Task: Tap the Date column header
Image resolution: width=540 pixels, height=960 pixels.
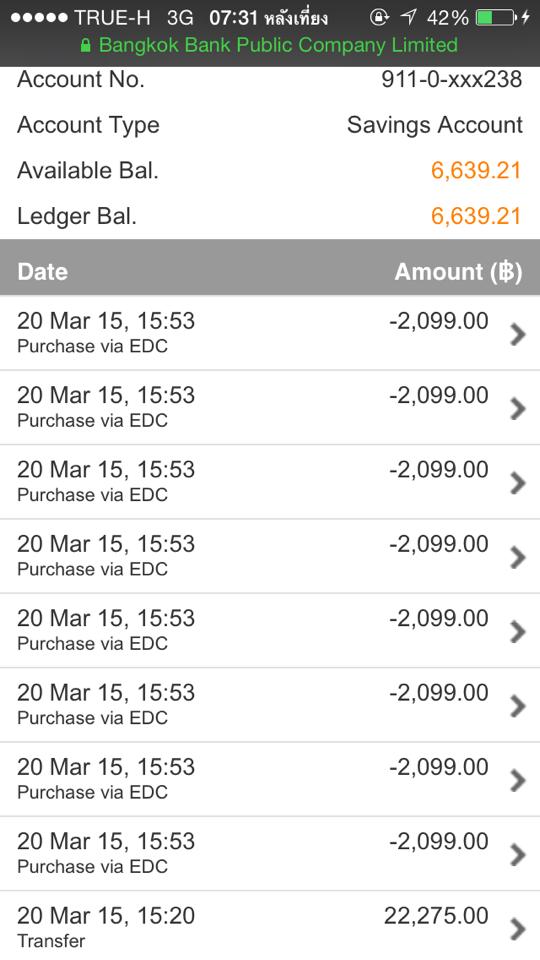Action: 42,272
